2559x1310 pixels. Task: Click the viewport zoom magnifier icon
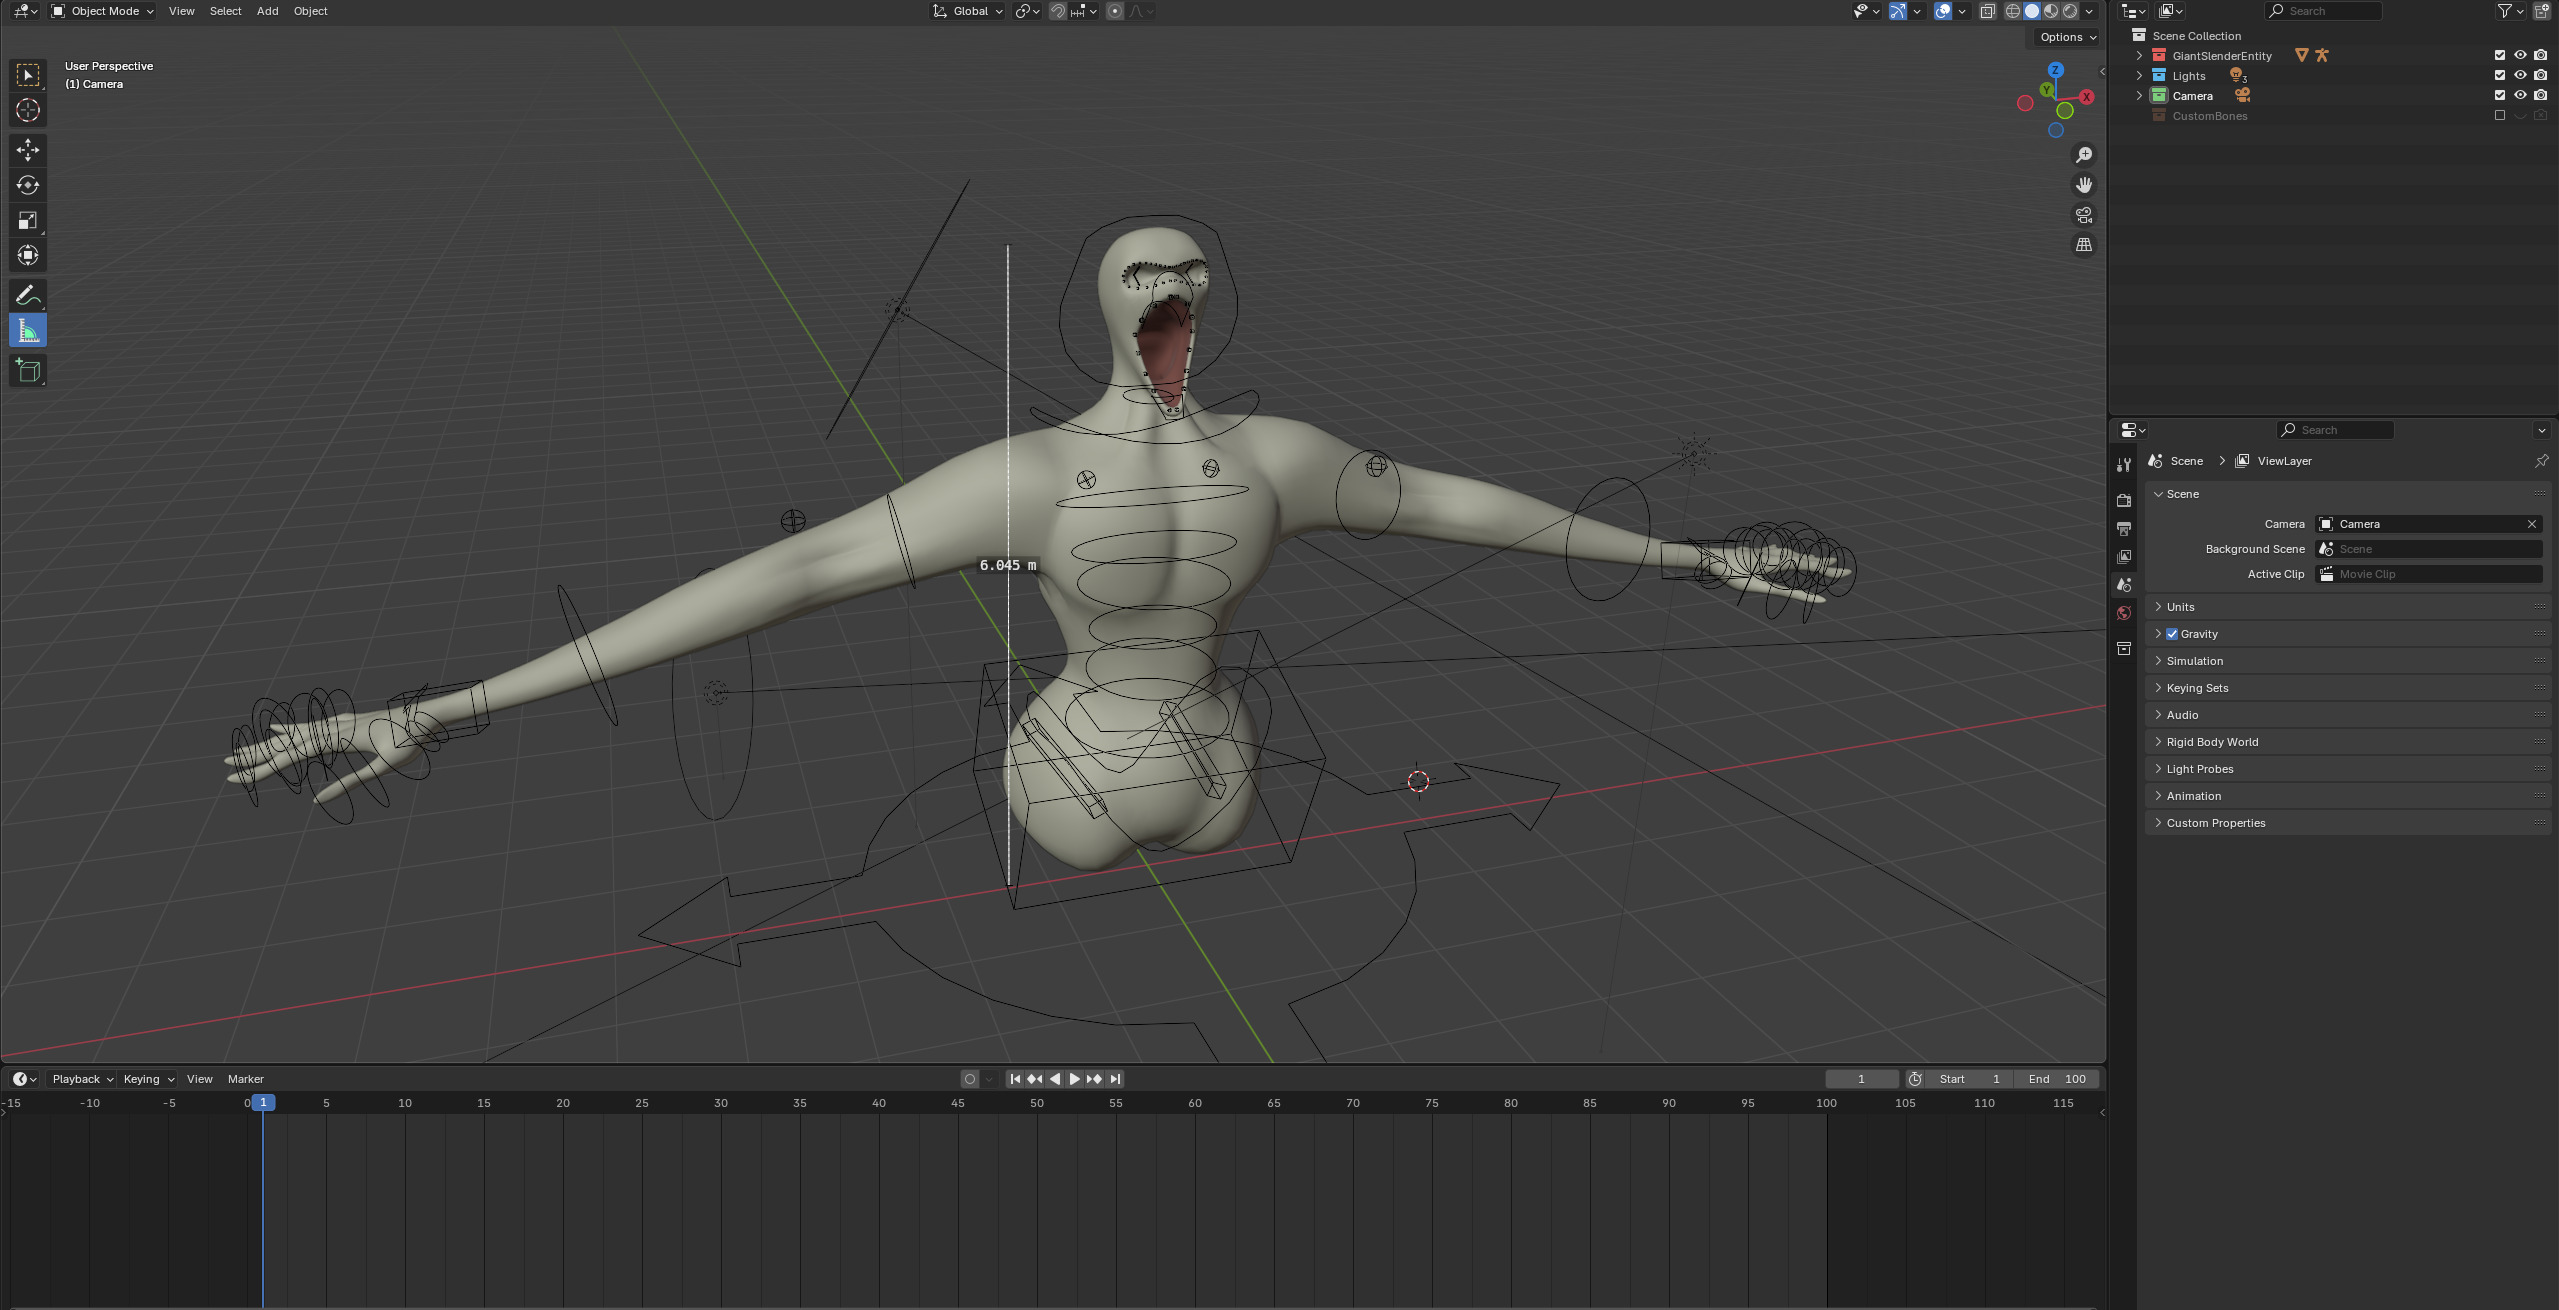pyautogui.click(x=2084, y=155)
